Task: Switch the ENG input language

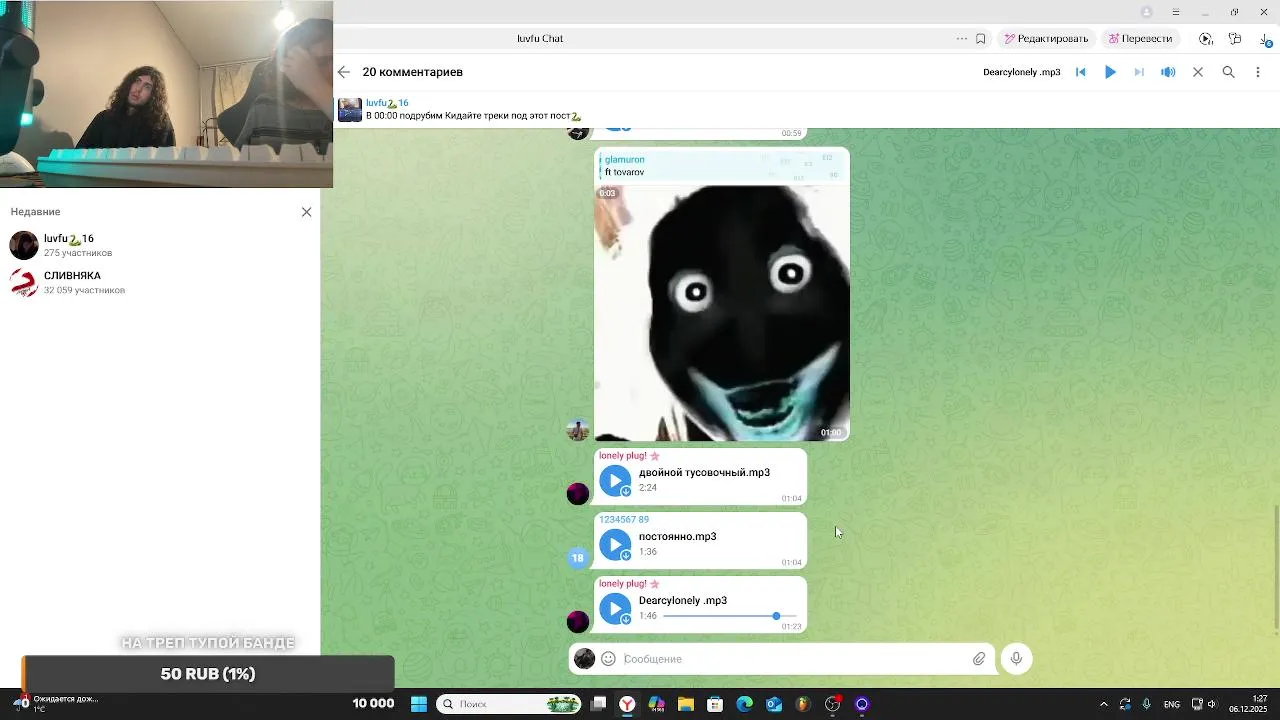Action: pos(1172,704)
